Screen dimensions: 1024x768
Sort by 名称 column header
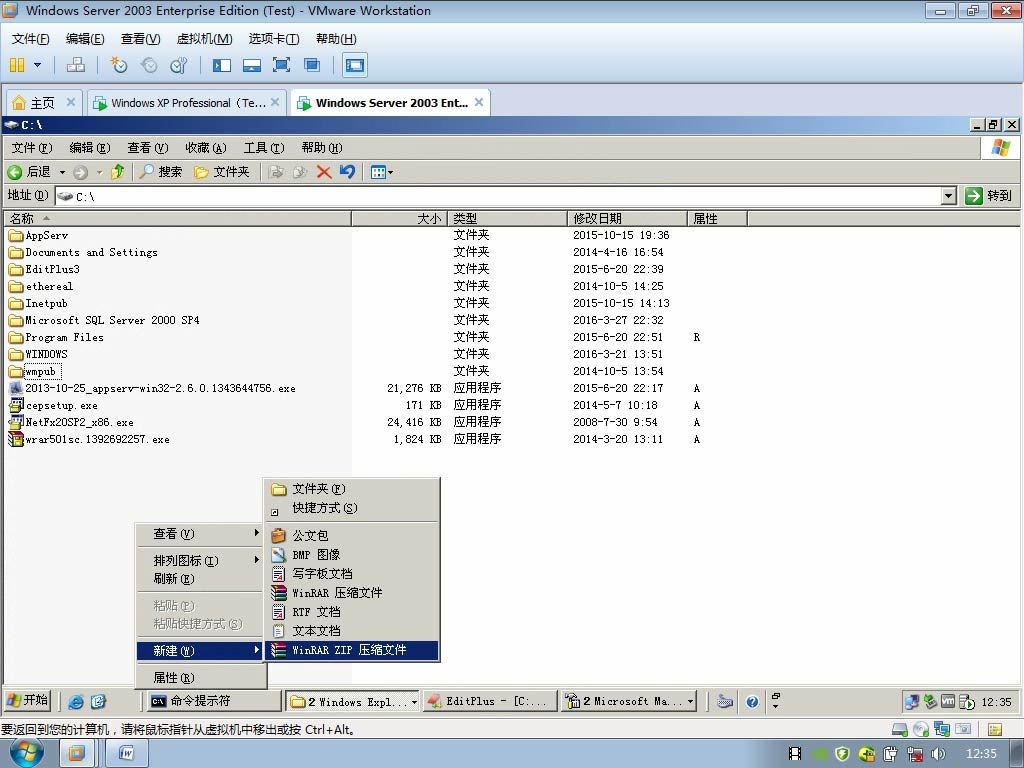pyautogui.click(x=178, y=218)
